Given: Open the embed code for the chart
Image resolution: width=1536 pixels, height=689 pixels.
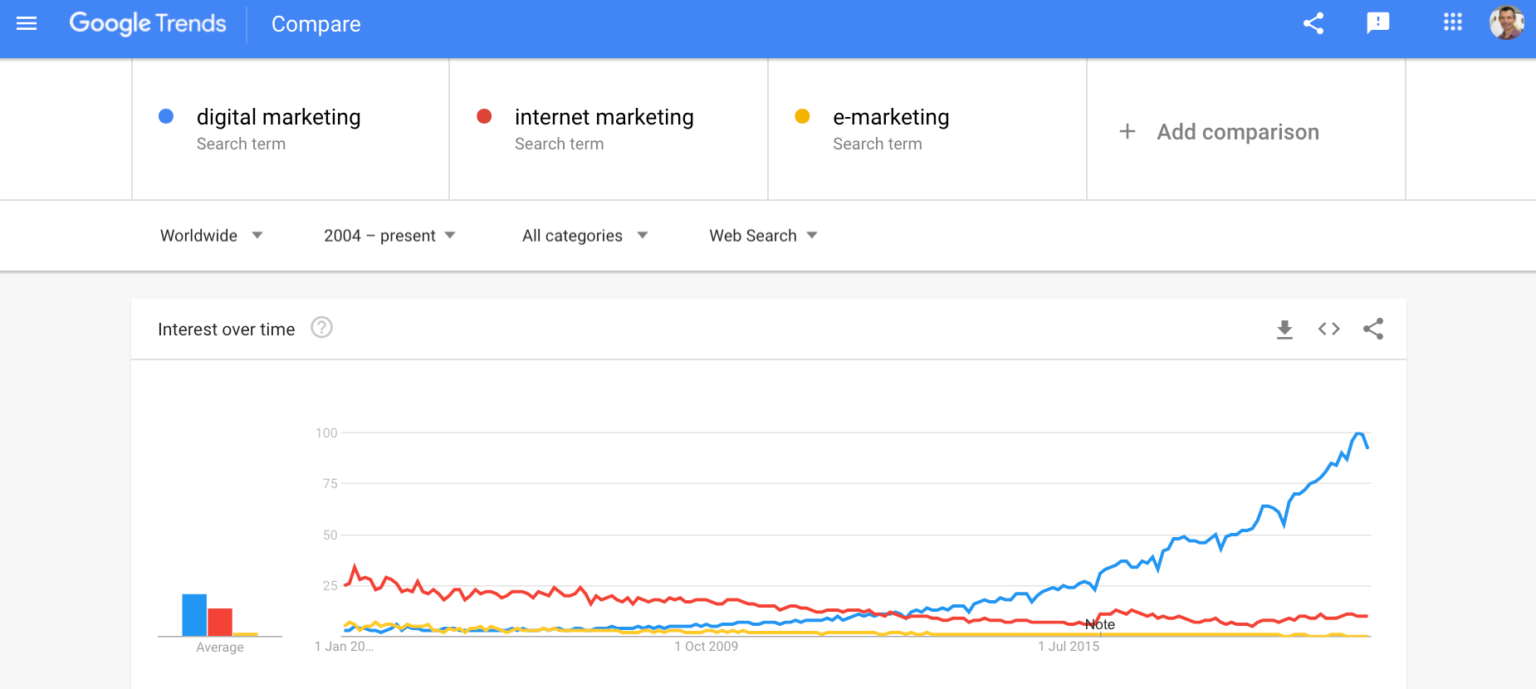Looking at the screenshot, I should coord(1328,328).
